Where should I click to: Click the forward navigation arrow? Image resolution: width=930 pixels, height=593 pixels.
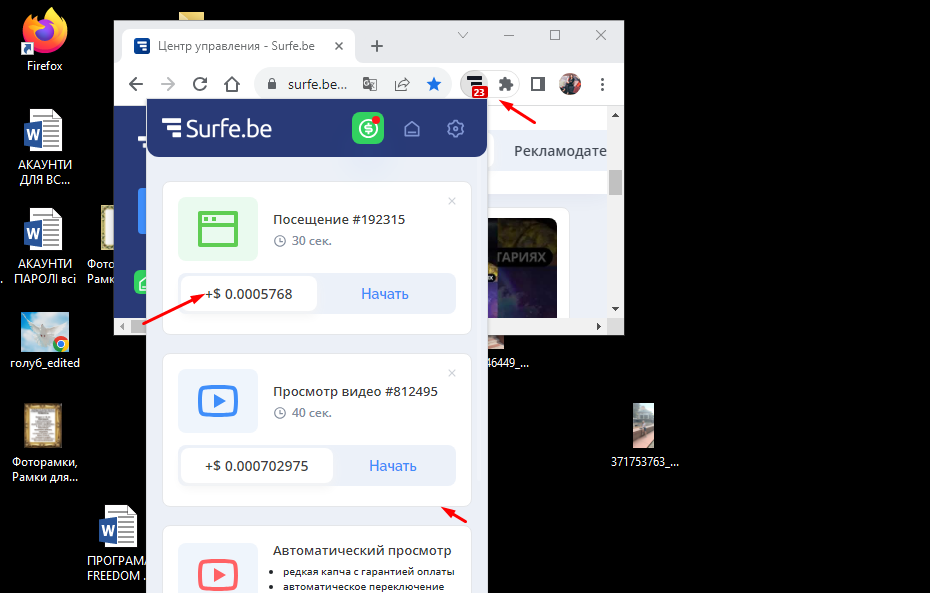click(168, 84)
